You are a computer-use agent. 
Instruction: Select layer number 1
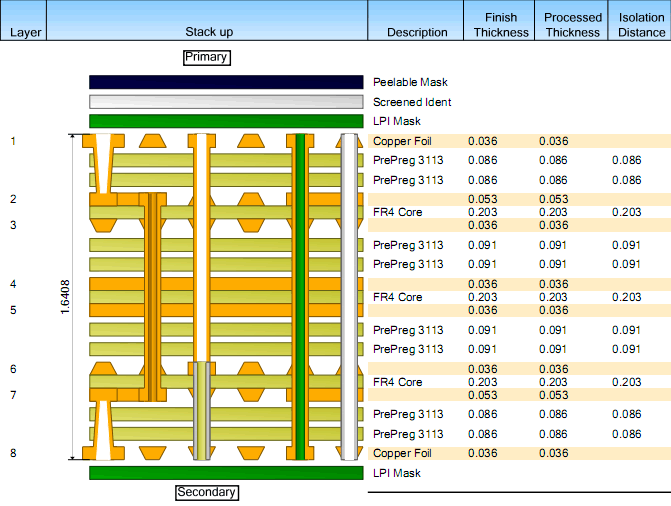13,141
